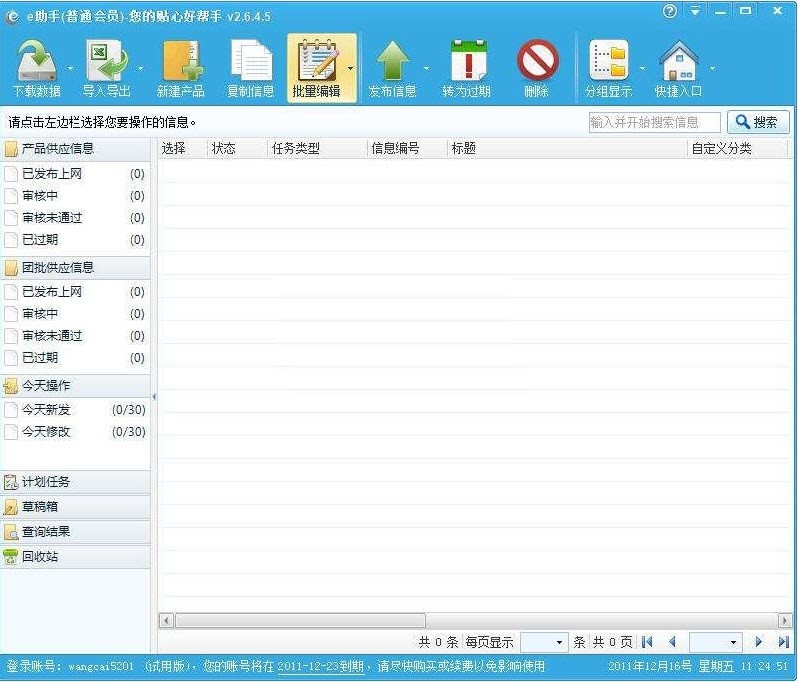Open the page number dropdown
The height and width of the screenshot is (682, 798).
[x=715, y=642]
